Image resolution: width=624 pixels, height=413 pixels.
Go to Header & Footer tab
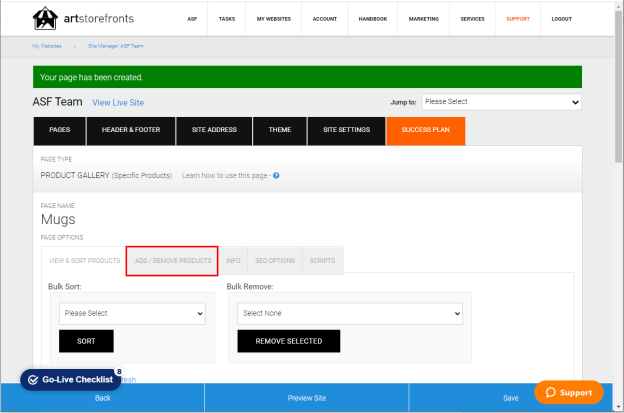[131, 131]
